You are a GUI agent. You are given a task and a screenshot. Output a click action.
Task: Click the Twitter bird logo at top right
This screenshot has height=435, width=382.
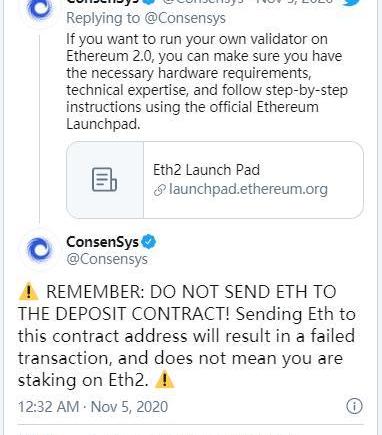click(353, 2)
